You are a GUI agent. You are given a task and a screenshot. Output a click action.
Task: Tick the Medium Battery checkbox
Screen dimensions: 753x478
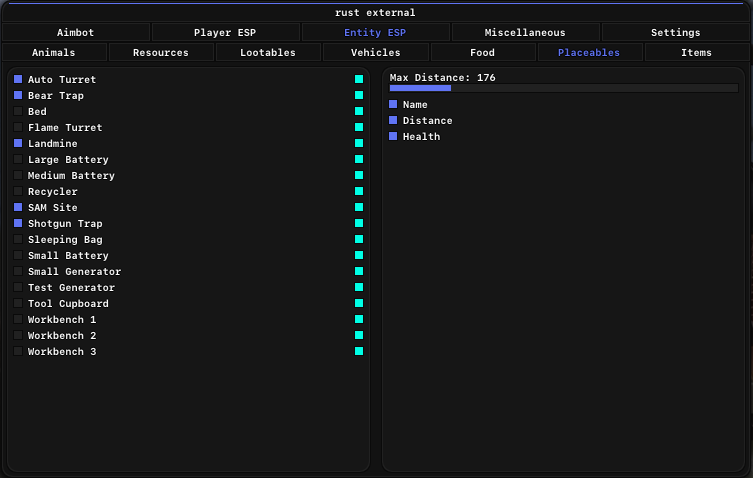[18, 175]
